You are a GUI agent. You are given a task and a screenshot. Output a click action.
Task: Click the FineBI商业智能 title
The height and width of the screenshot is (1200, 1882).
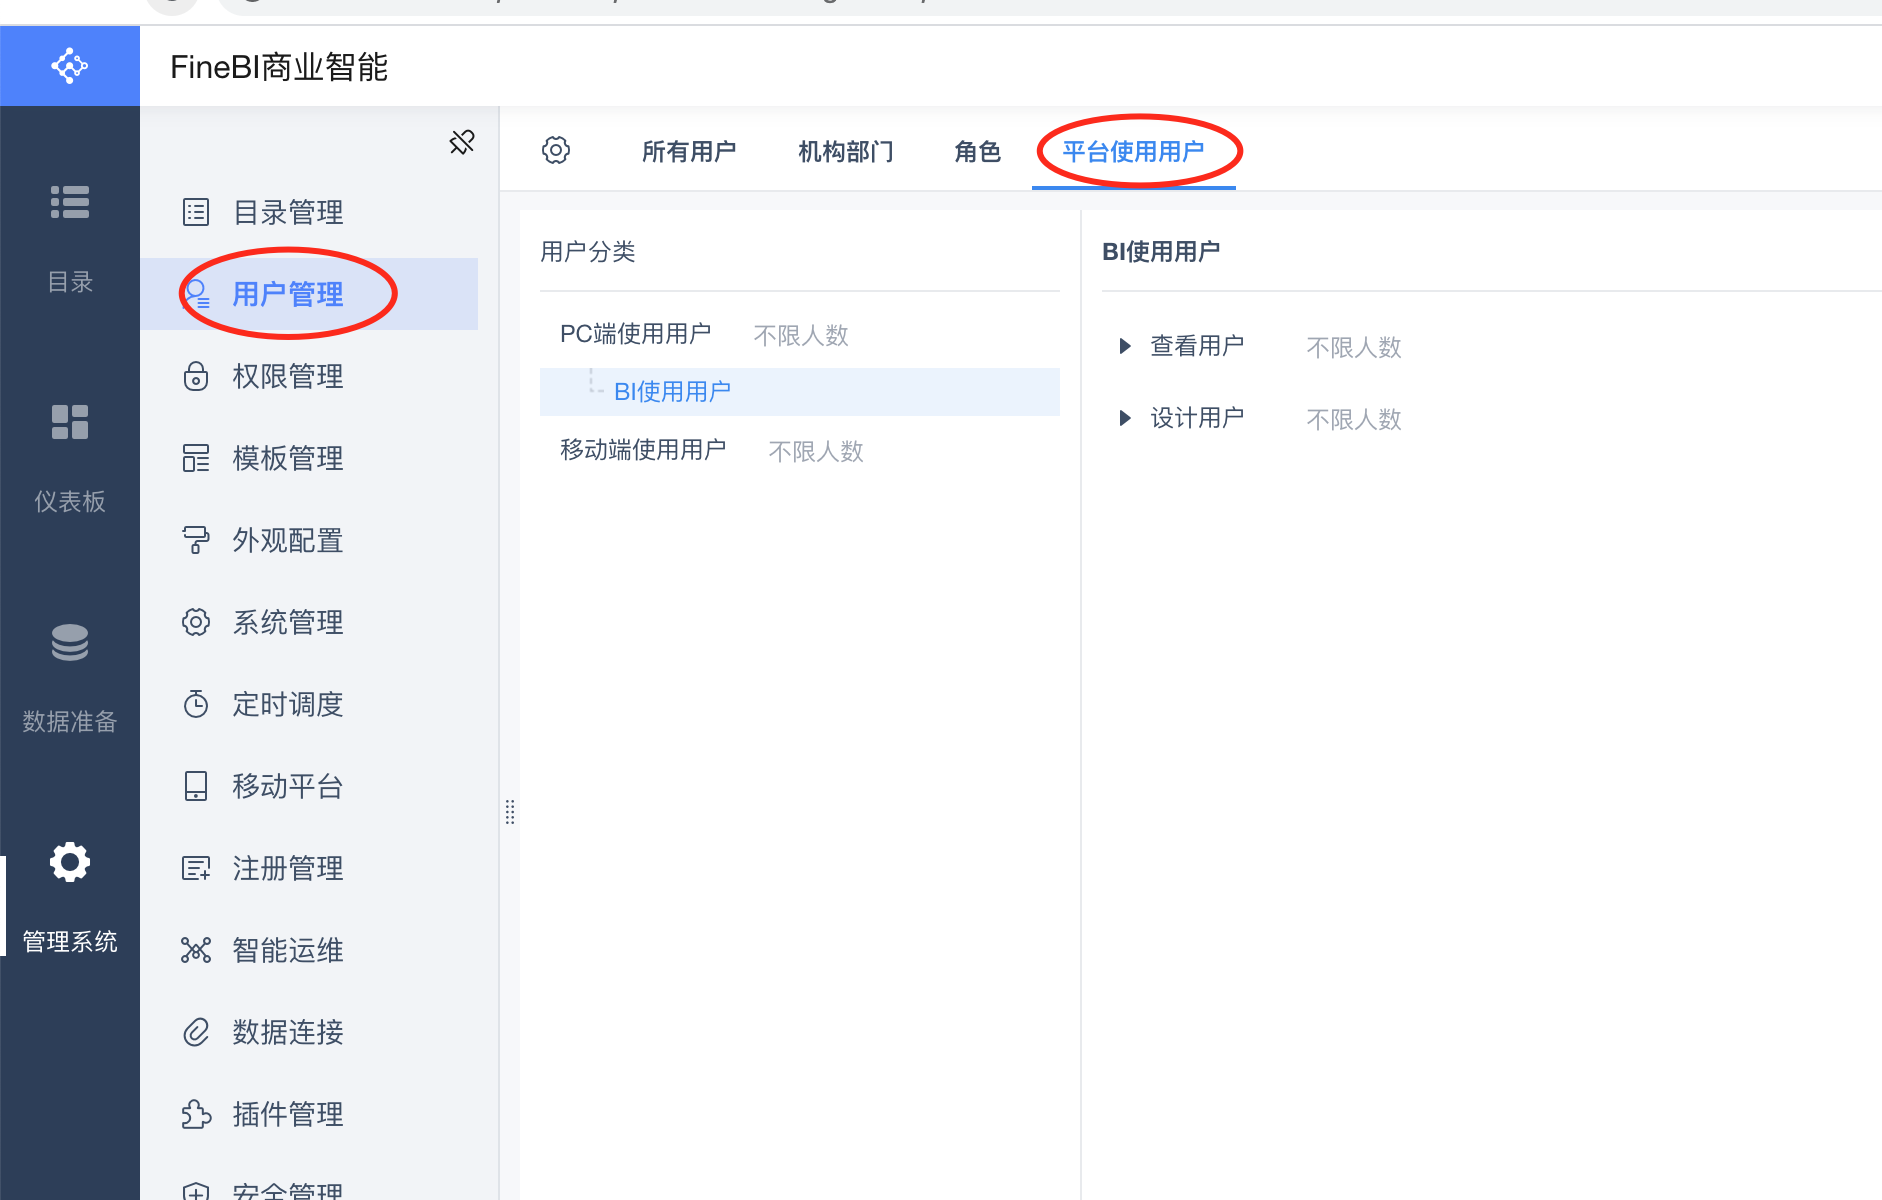279,67
